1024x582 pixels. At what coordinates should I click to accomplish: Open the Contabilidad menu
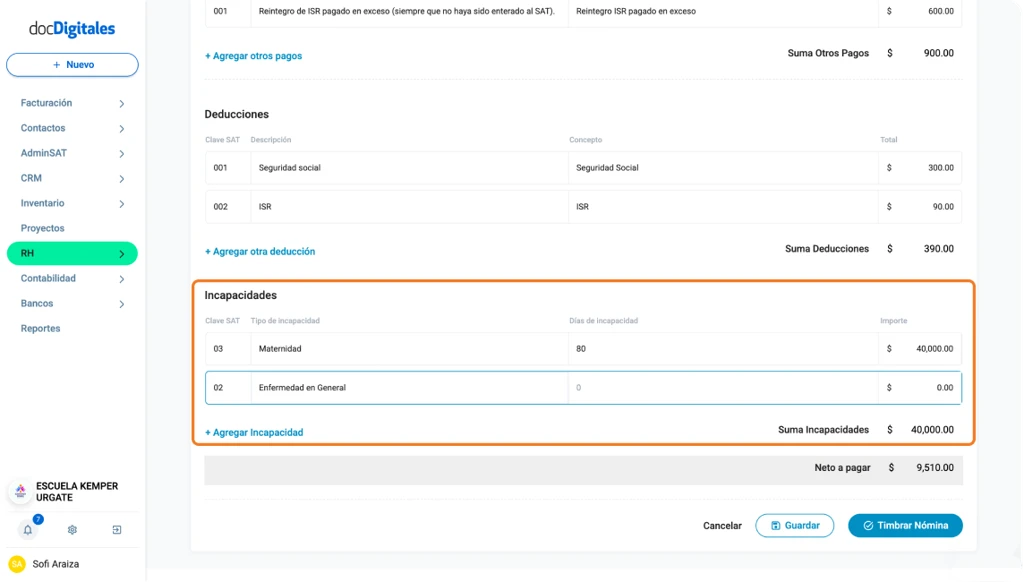pos(48,278)
